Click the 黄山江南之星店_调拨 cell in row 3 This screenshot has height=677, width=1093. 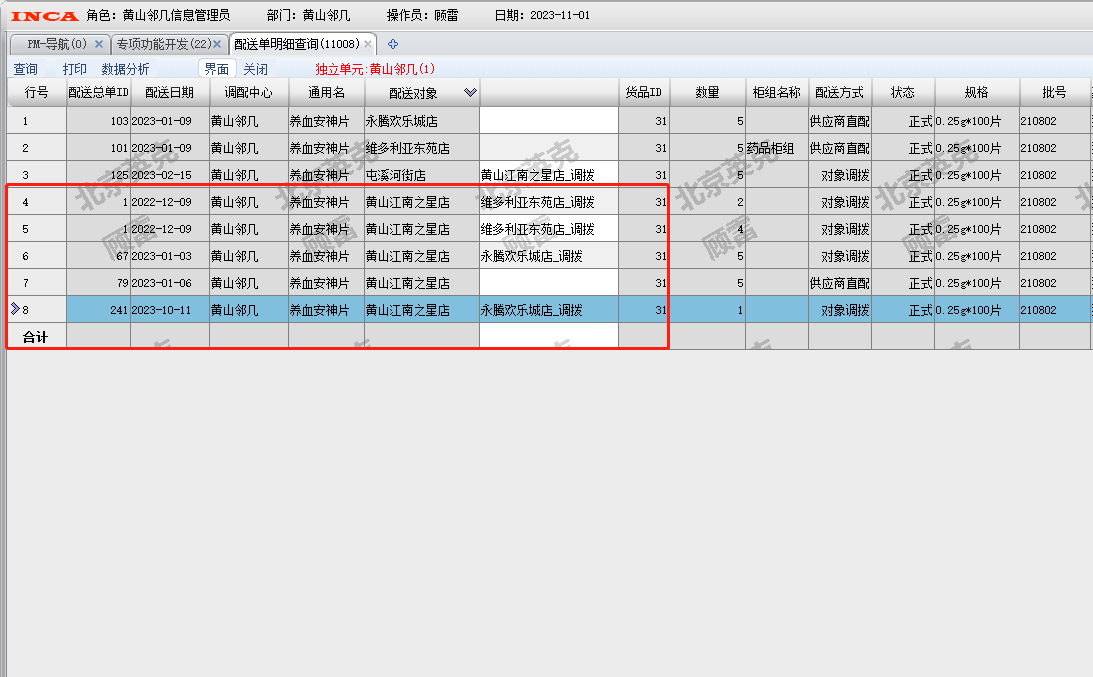(549, 175)
